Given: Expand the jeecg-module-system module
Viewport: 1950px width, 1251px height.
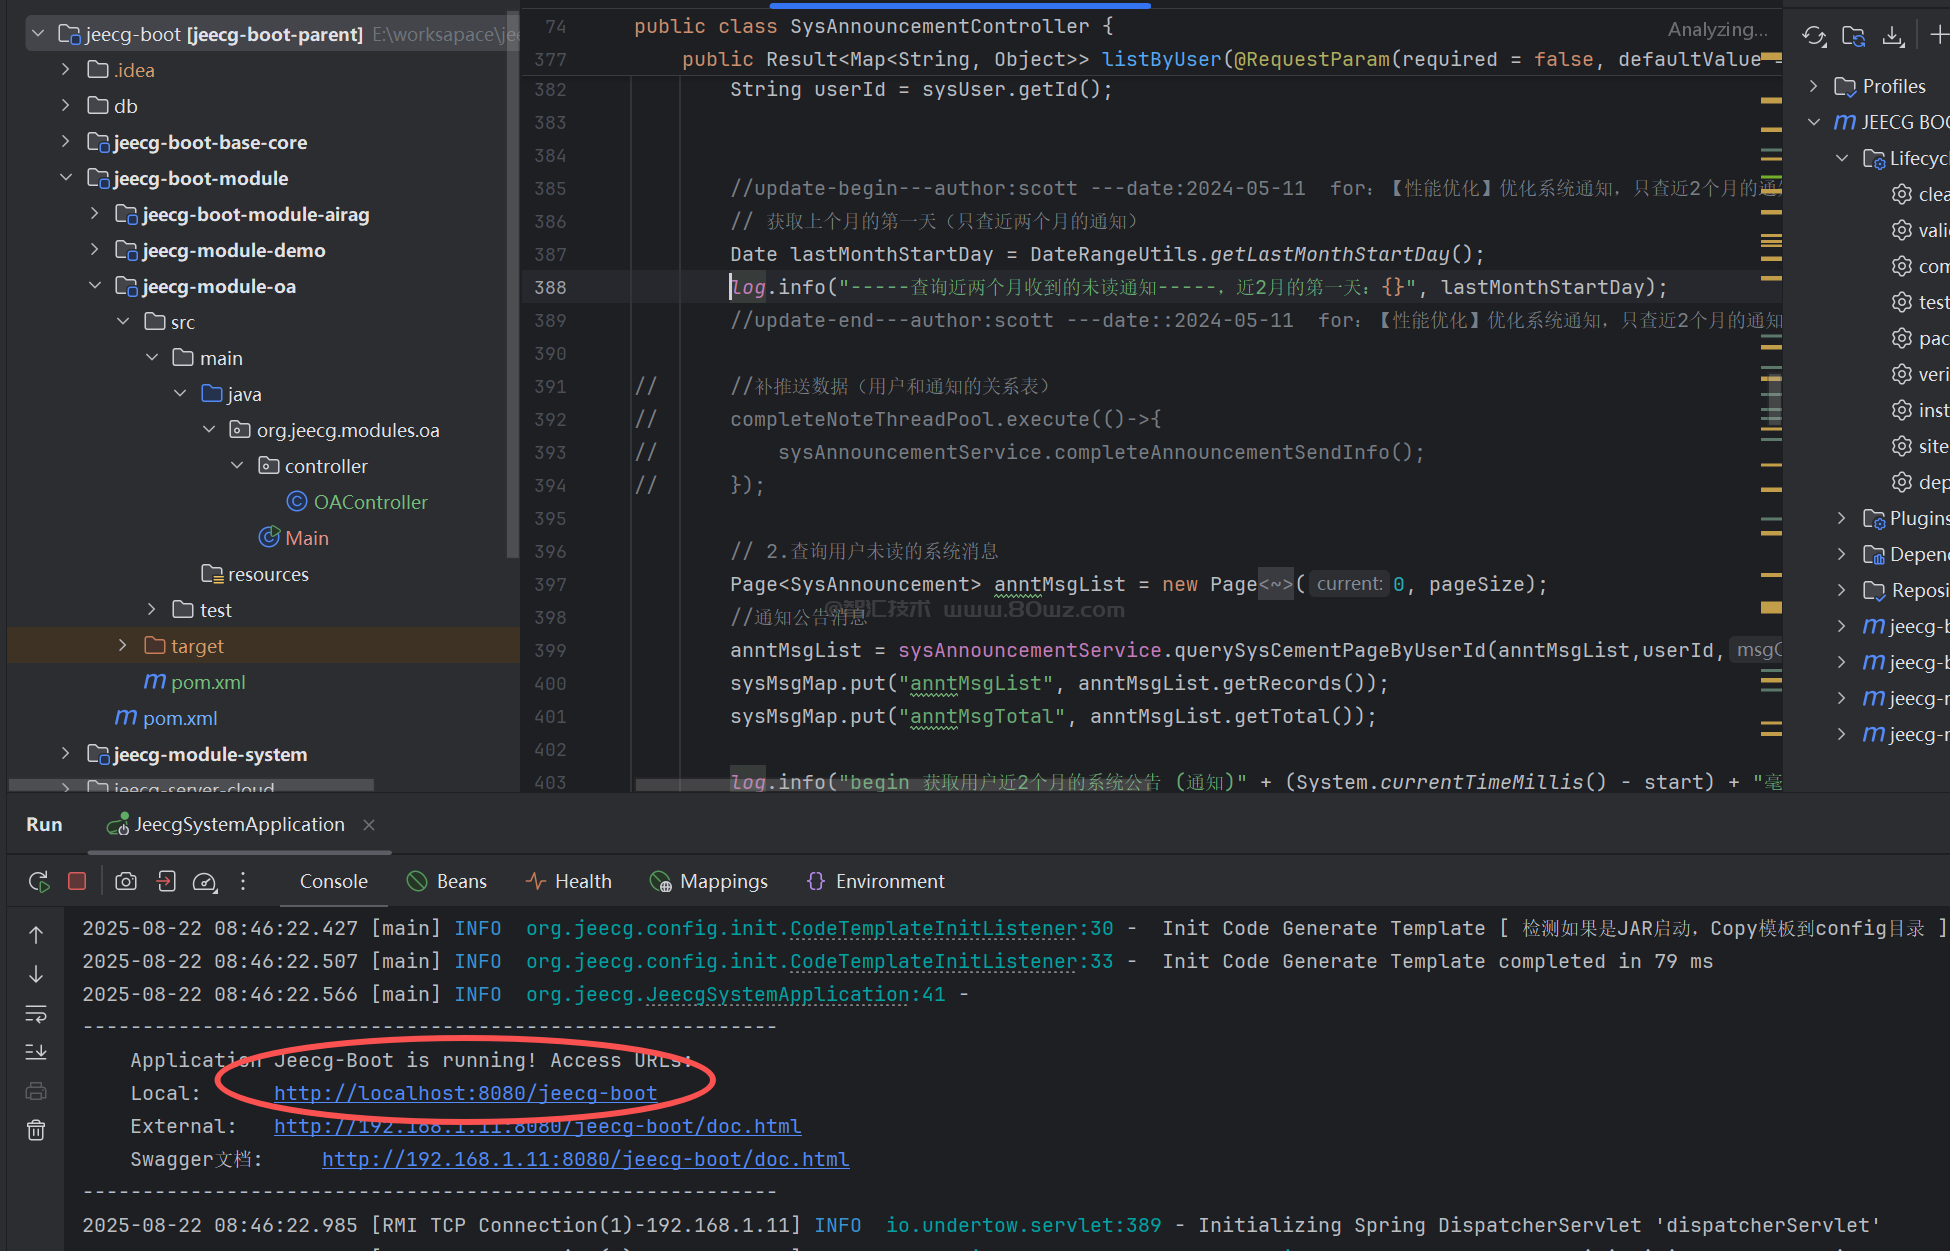Looking at the screenshot, I should tap(66, 754).
